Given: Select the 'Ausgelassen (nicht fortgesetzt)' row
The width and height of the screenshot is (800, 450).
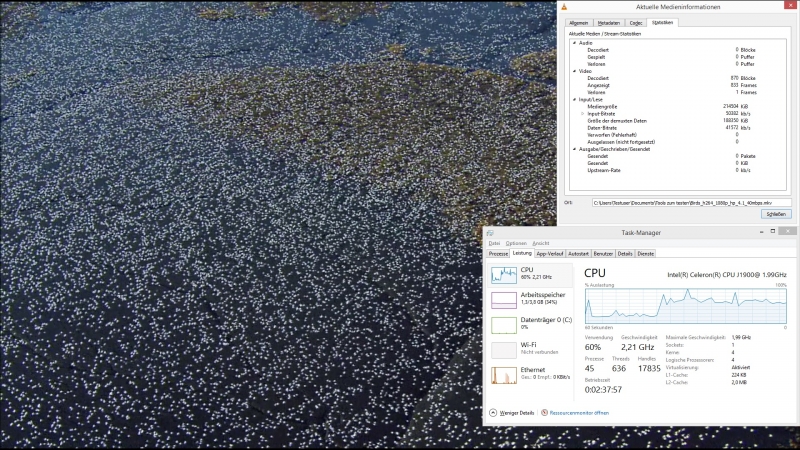Looking at the screenshot, I should [679, 142].
